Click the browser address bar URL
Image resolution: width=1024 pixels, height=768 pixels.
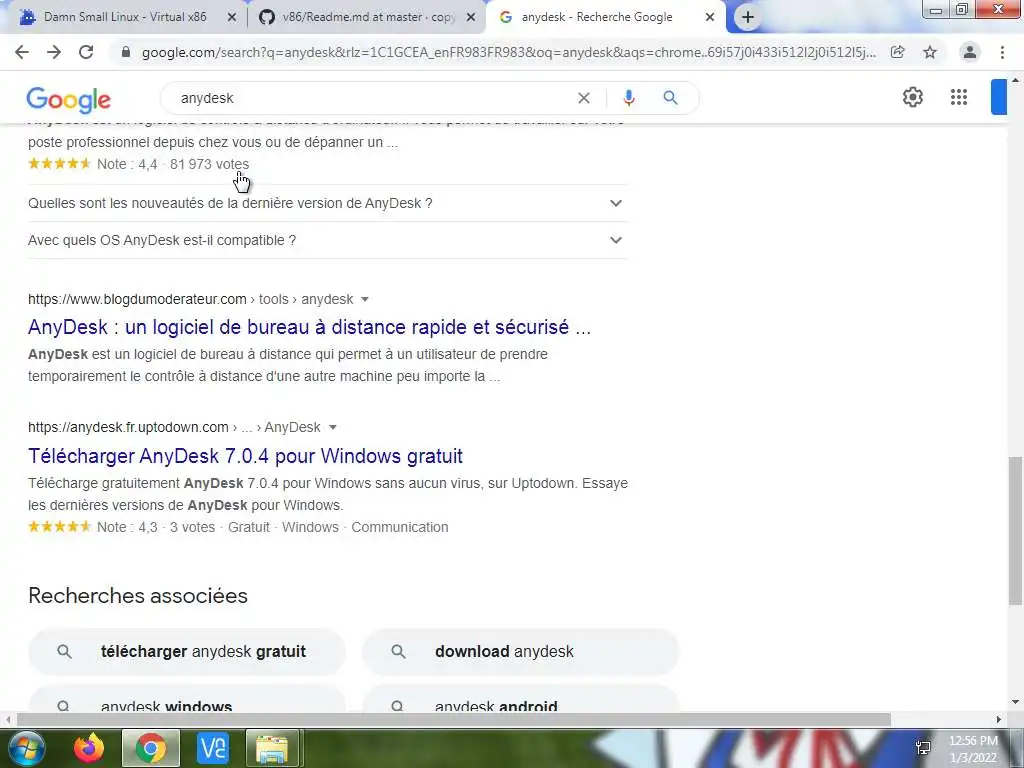[x=508, y=52]
